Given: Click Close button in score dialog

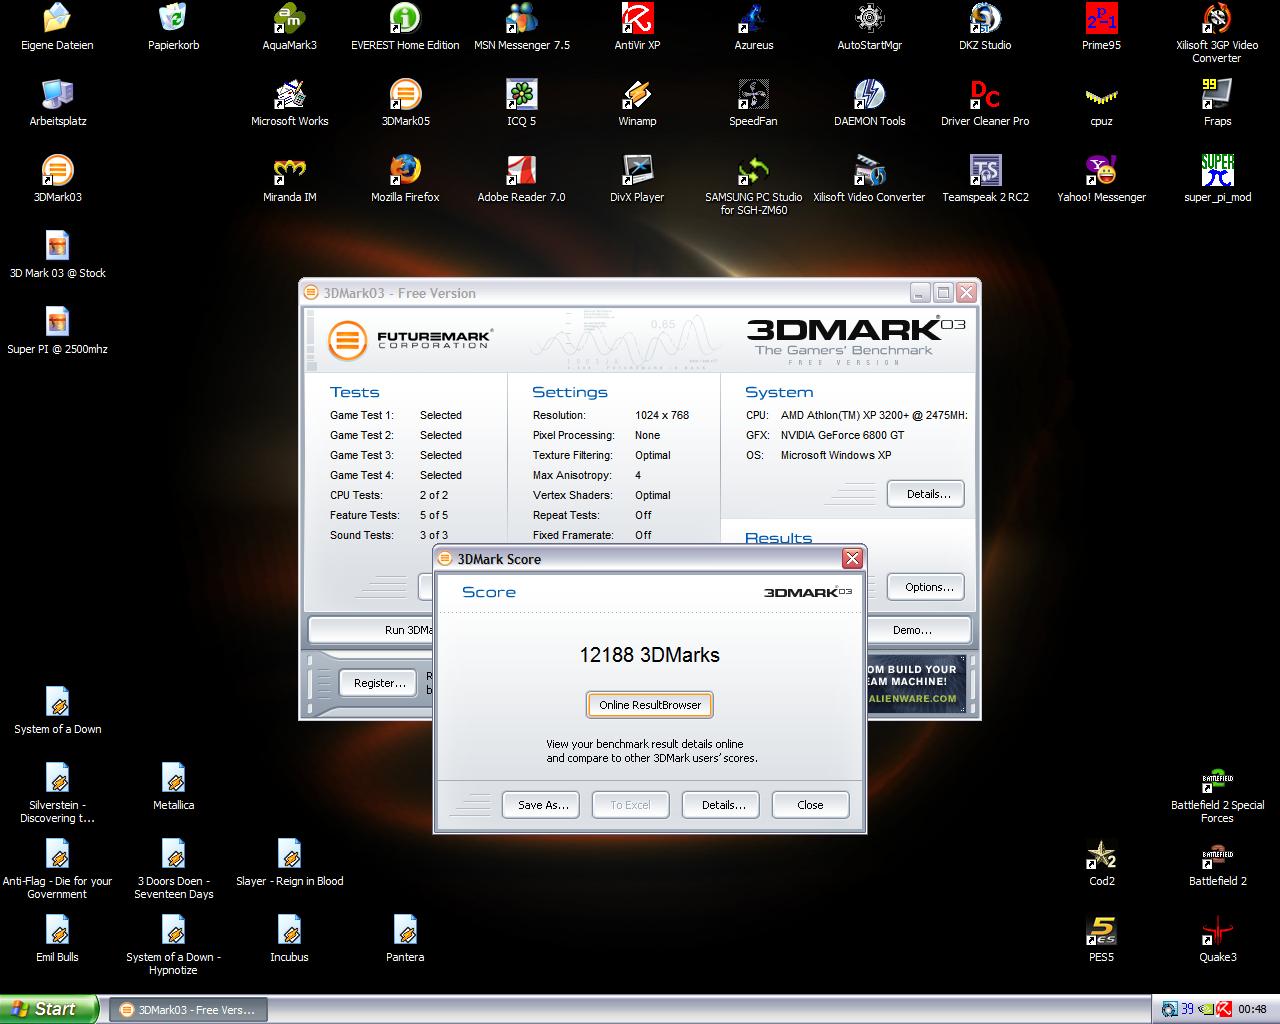Looking at the screenshot, I should [x=811, y=805].
